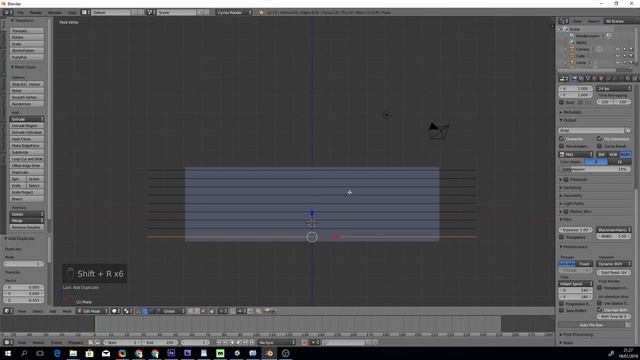Open Microsoft Edge from taskbar

coord(57,353)
